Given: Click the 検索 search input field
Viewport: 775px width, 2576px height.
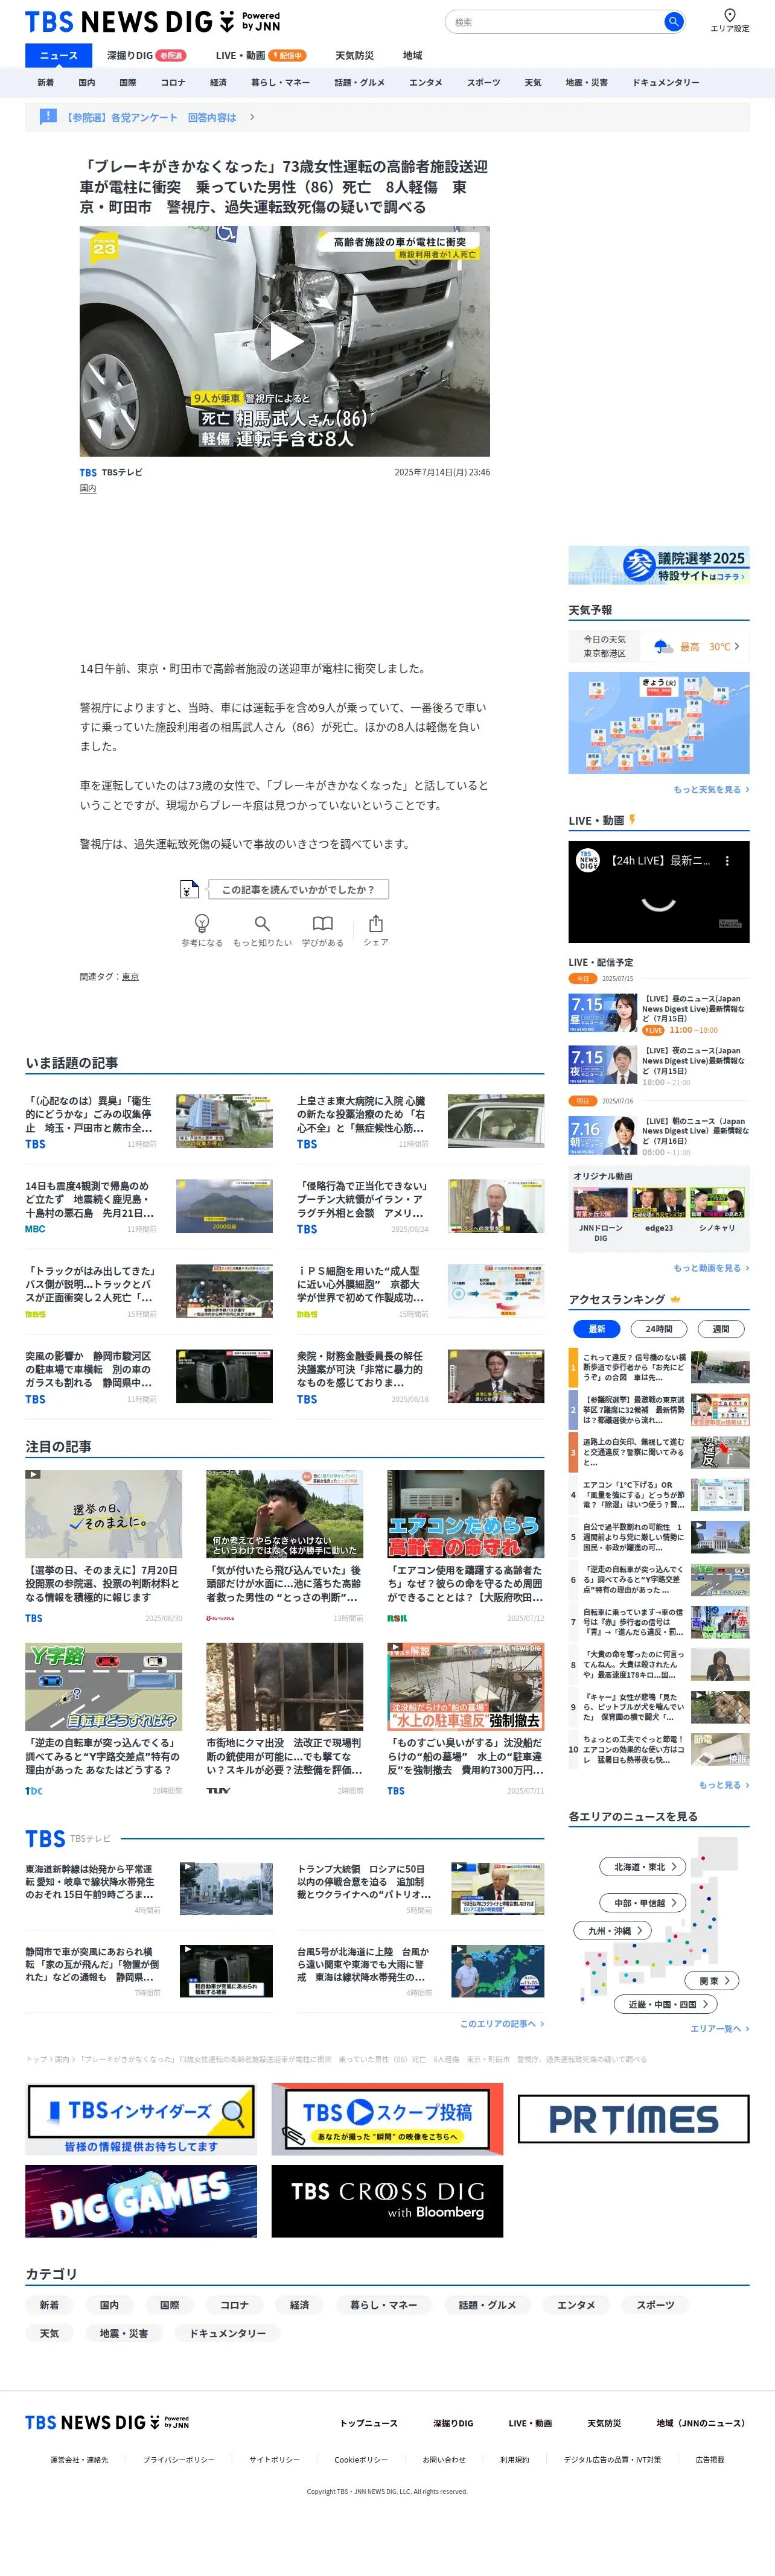Looking at the screenshot, I should click(x=555, y=21).
